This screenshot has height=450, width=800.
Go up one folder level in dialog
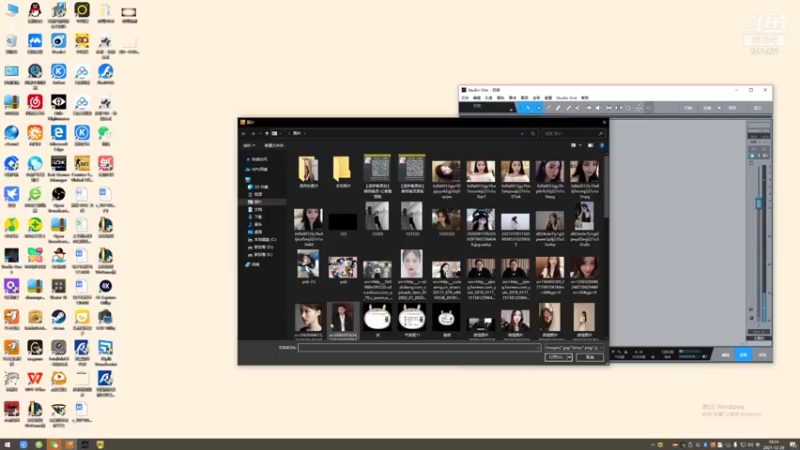tap(267, 134)
